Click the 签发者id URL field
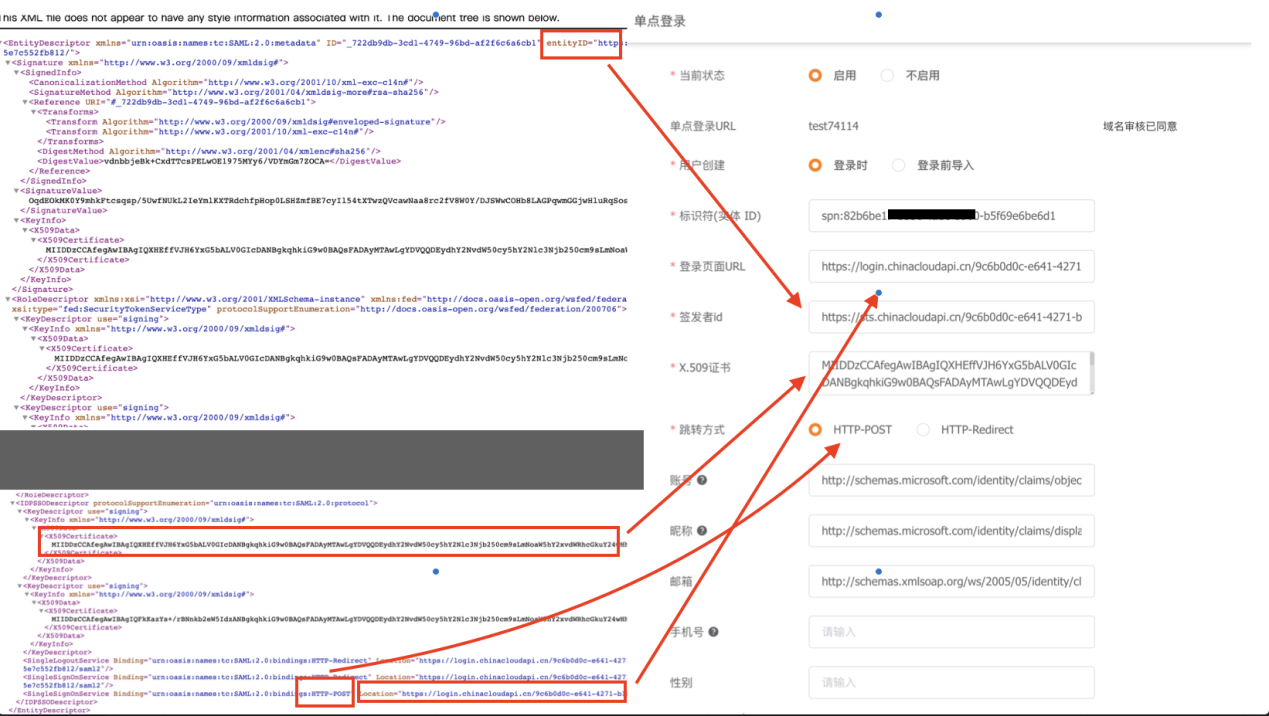Screen dimensions: 1269x716 (950, 317)
